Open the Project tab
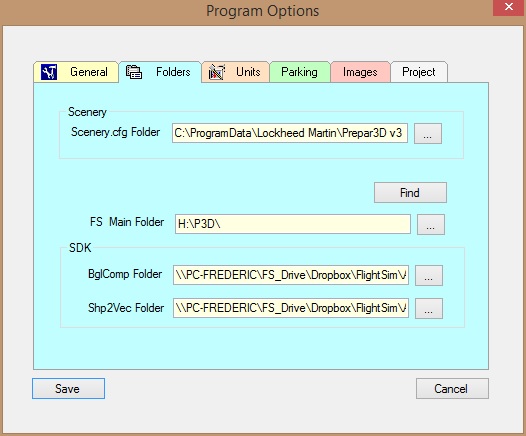This screenshot has height=436, width=526. [419, 72]
